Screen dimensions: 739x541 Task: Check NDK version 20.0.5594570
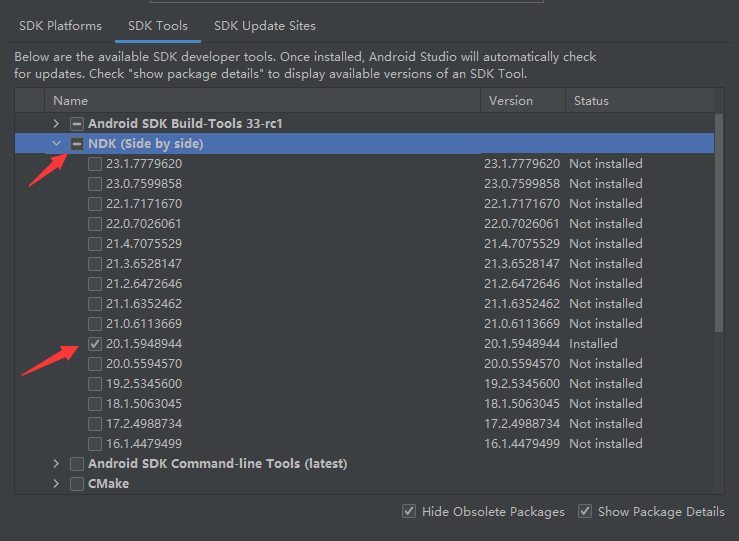tap(95, 364)
